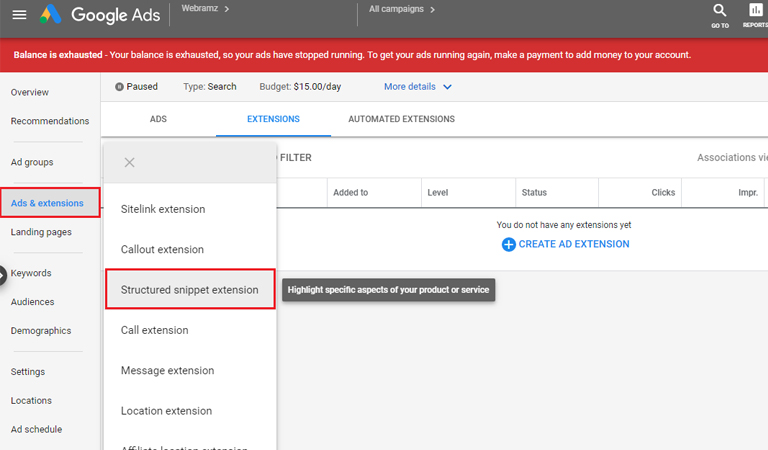Screen dimensions: 768x450
Task: Open the Reports icon
Action: 756,15
